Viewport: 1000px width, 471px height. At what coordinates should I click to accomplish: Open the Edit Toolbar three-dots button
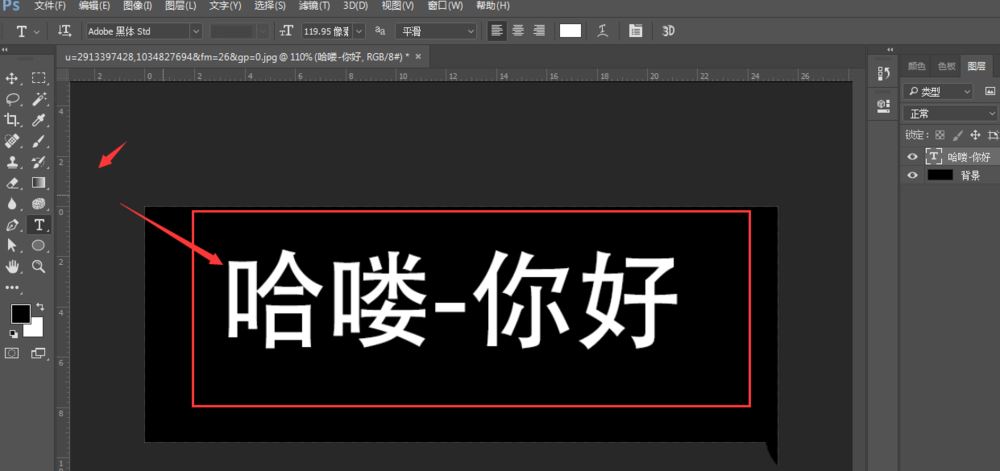point(12,287)
